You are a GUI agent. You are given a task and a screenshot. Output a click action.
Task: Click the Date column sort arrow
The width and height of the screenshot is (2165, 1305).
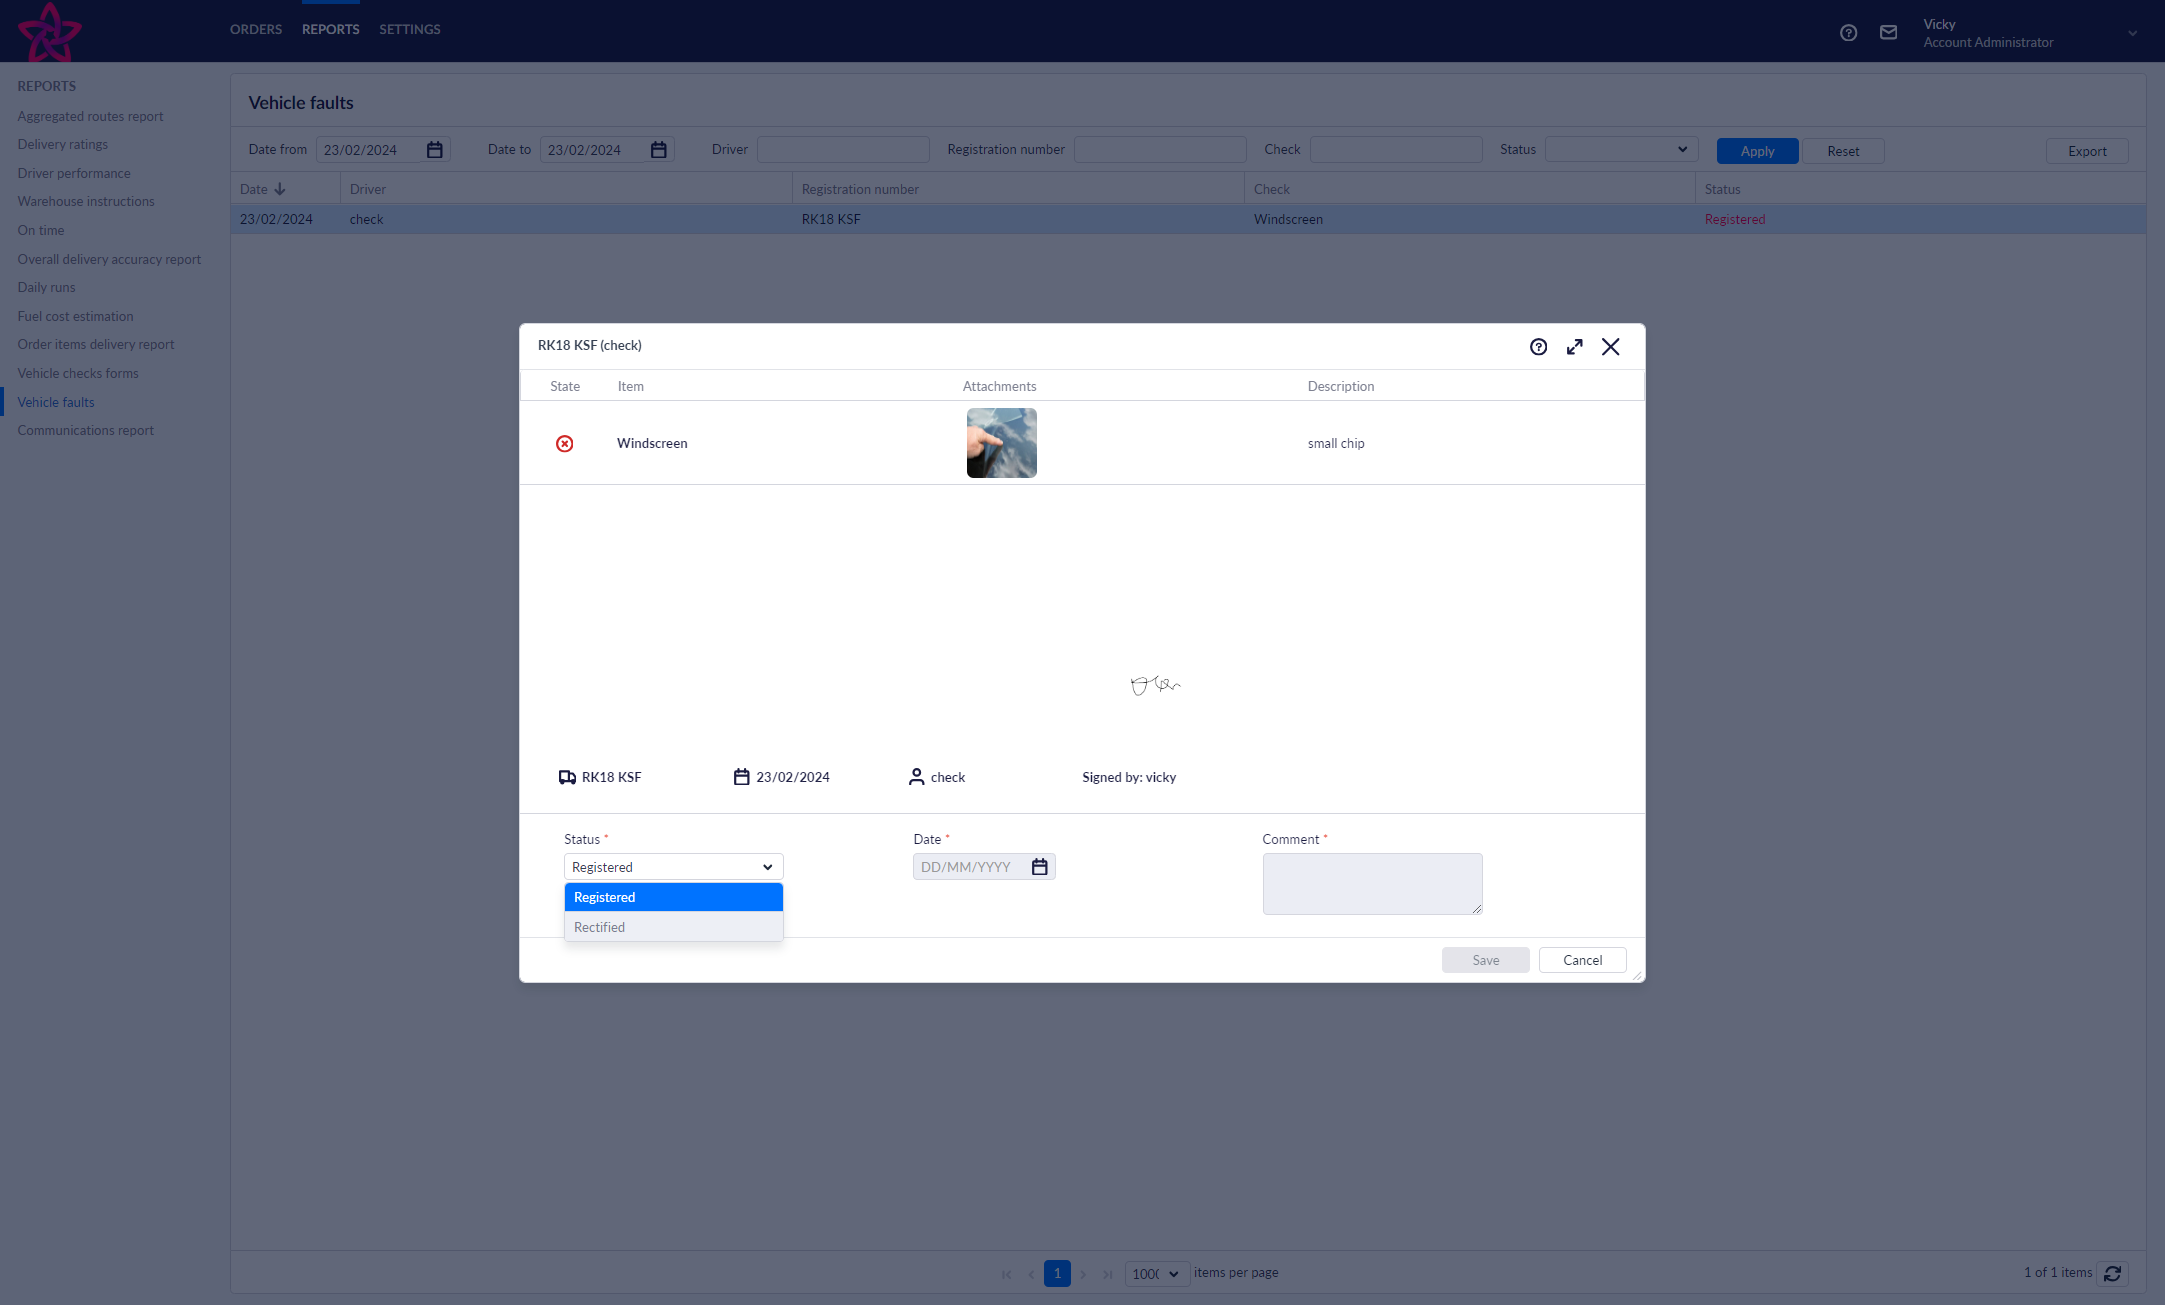tap(280, 189)
